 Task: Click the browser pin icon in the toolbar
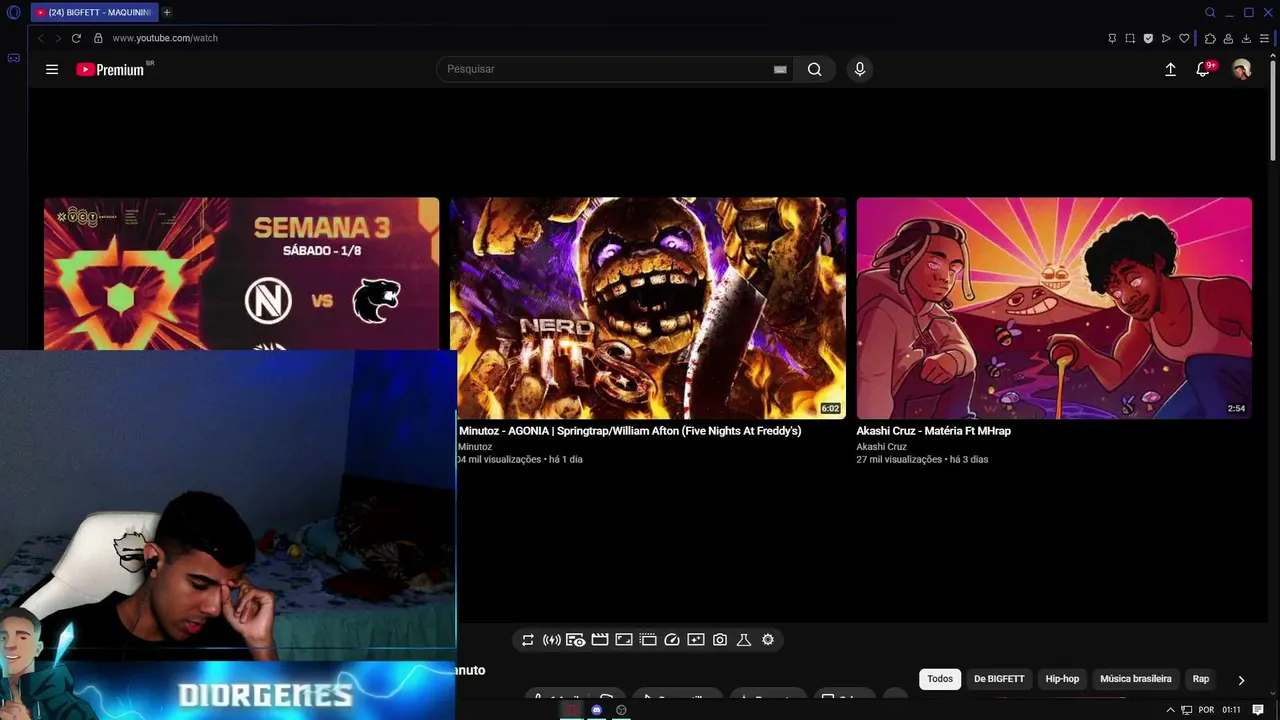coord(1112,38)
